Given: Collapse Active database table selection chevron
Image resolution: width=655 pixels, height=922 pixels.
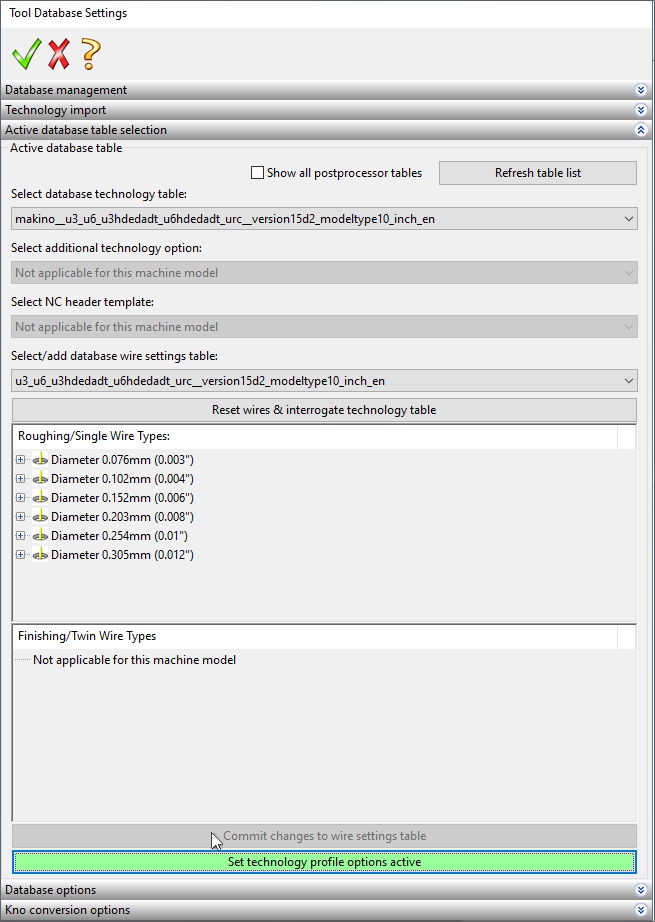Looking at the screenshot, I should coord(641,130).
